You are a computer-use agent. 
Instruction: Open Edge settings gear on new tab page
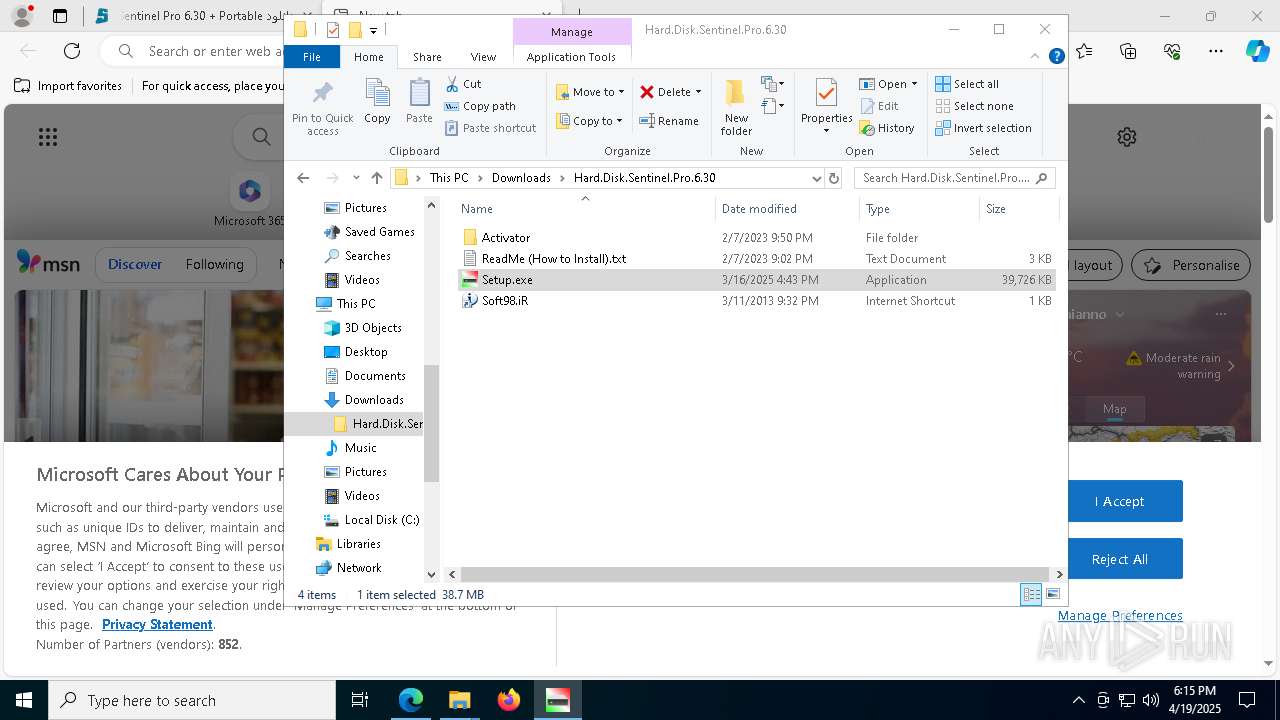[1127, 137]
